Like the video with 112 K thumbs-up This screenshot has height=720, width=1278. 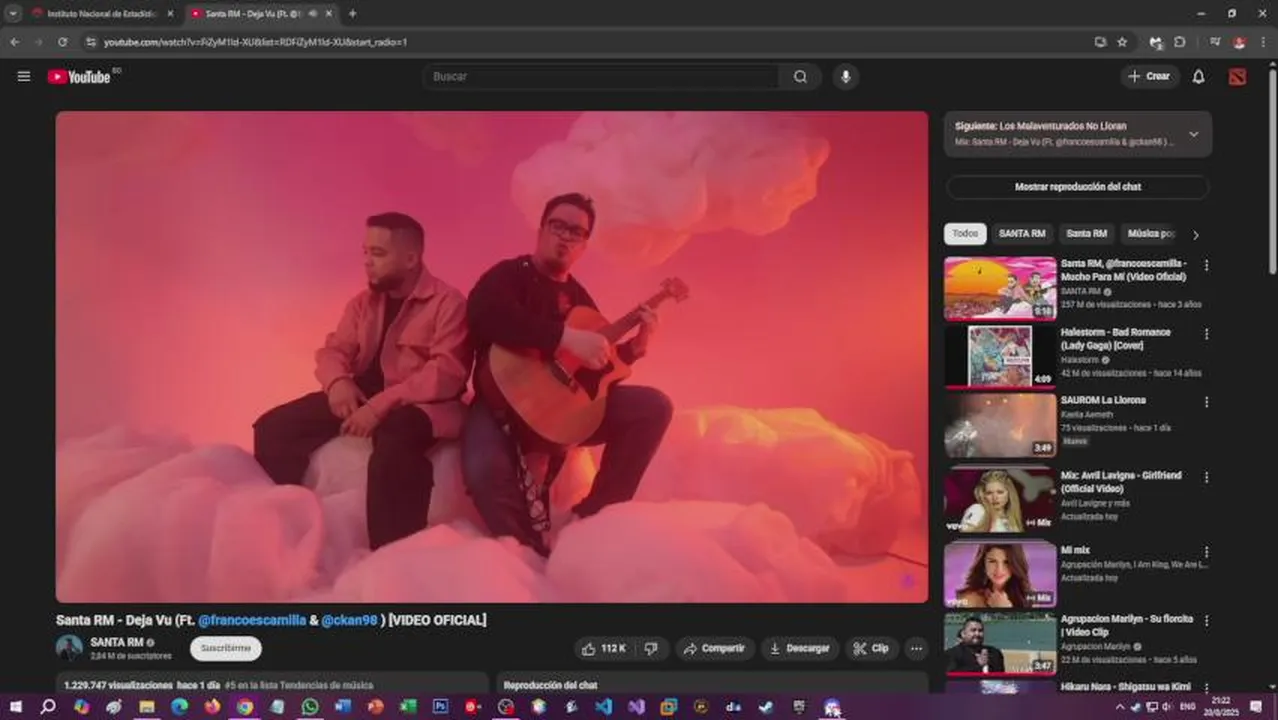pyautogui.click(x=604, y=648)
